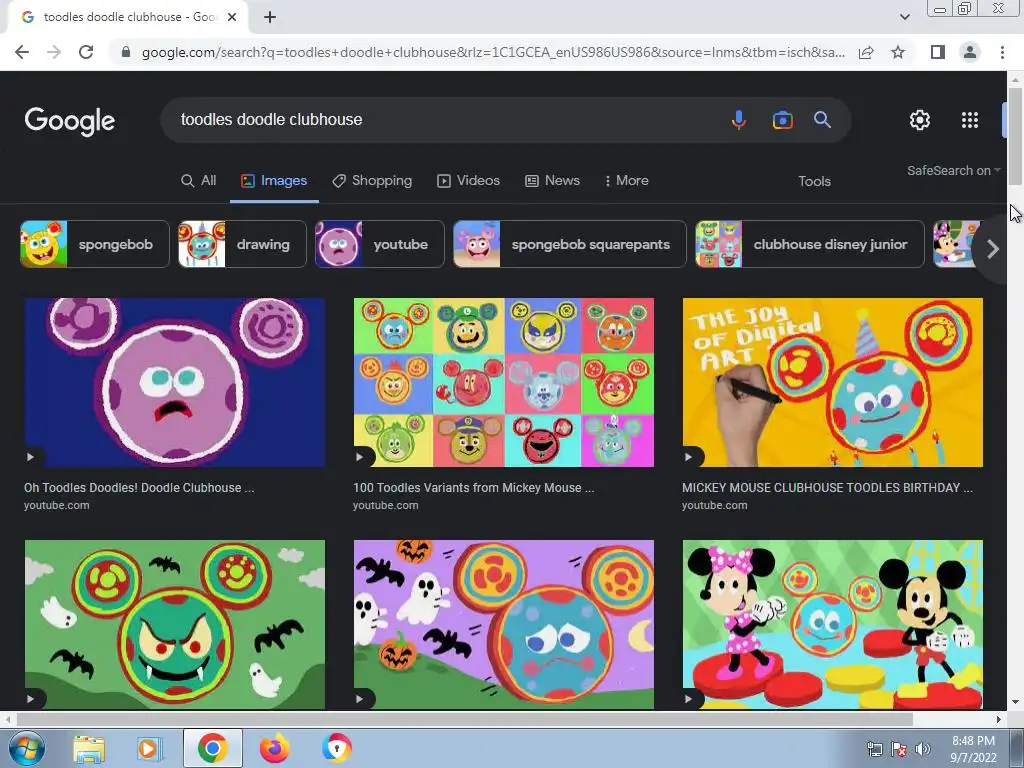Click the taskbar clock showing 8:48 PM
Image resolution: width=1024 pixels, height=768 pixels.
[x=973, y=749]
